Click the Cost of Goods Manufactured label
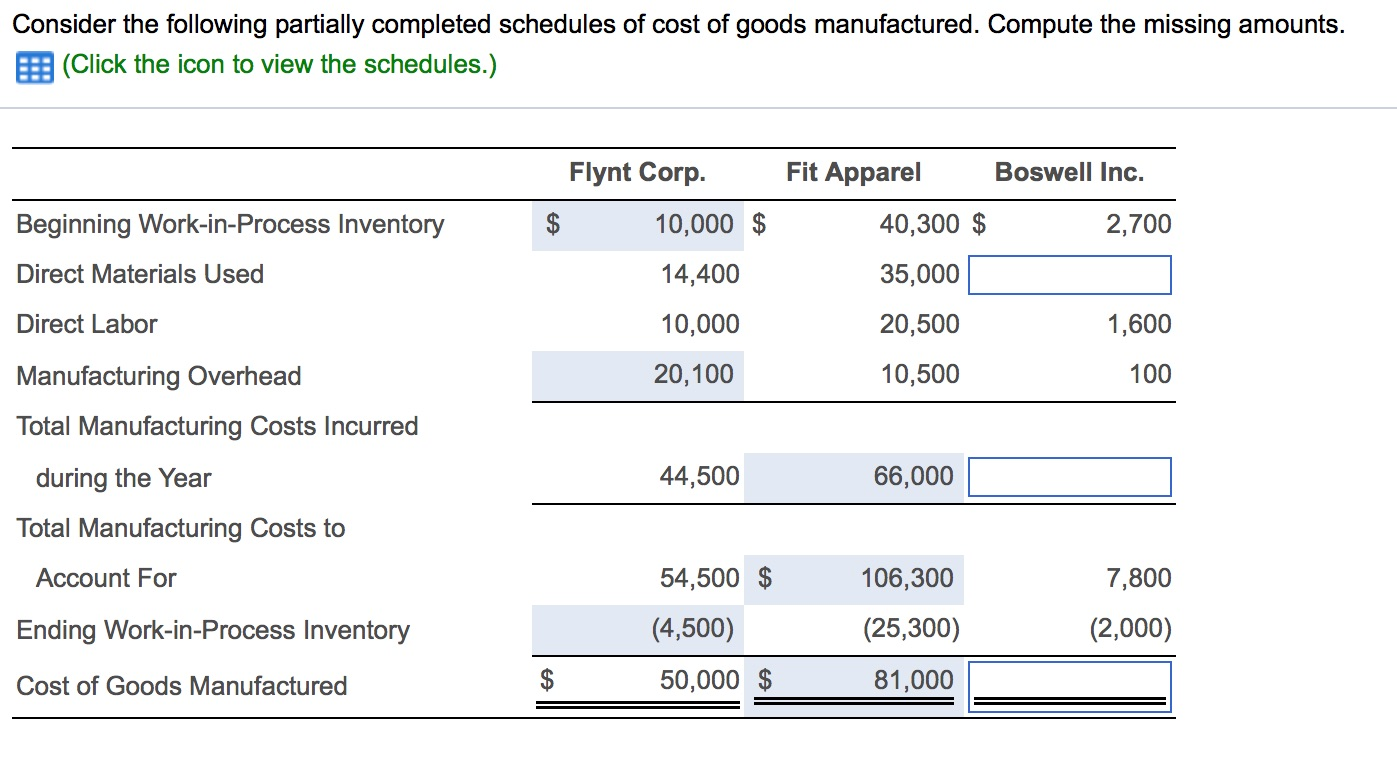The image size is (1397, 757). (x=181, y=686)
